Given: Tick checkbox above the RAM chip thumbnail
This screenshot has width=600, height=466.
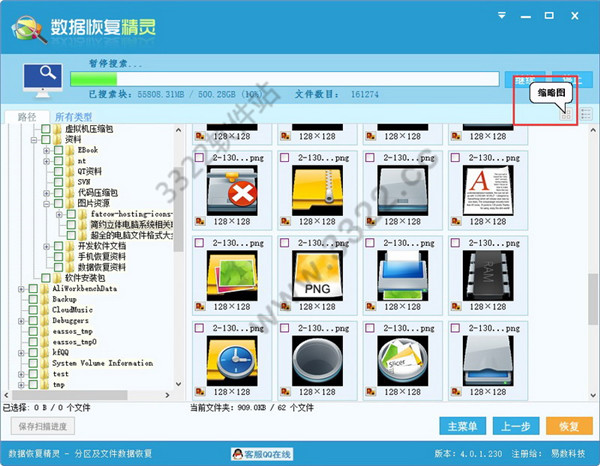Looking at the screenshot, I should coord(455,243).
